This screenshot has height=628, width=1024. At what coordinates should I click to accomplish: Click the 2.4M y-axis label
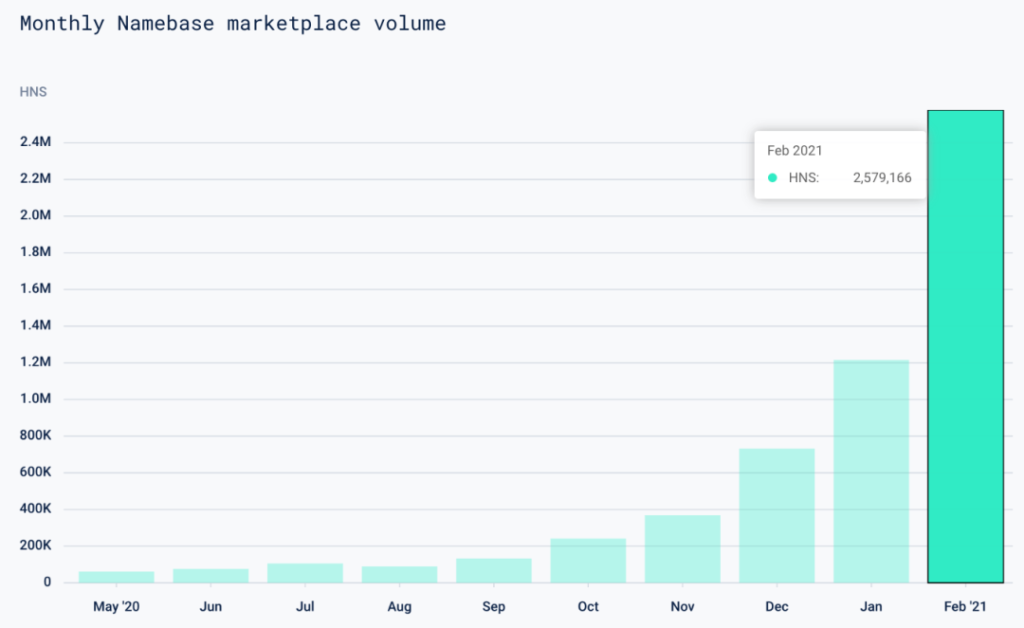coord(35,142)
